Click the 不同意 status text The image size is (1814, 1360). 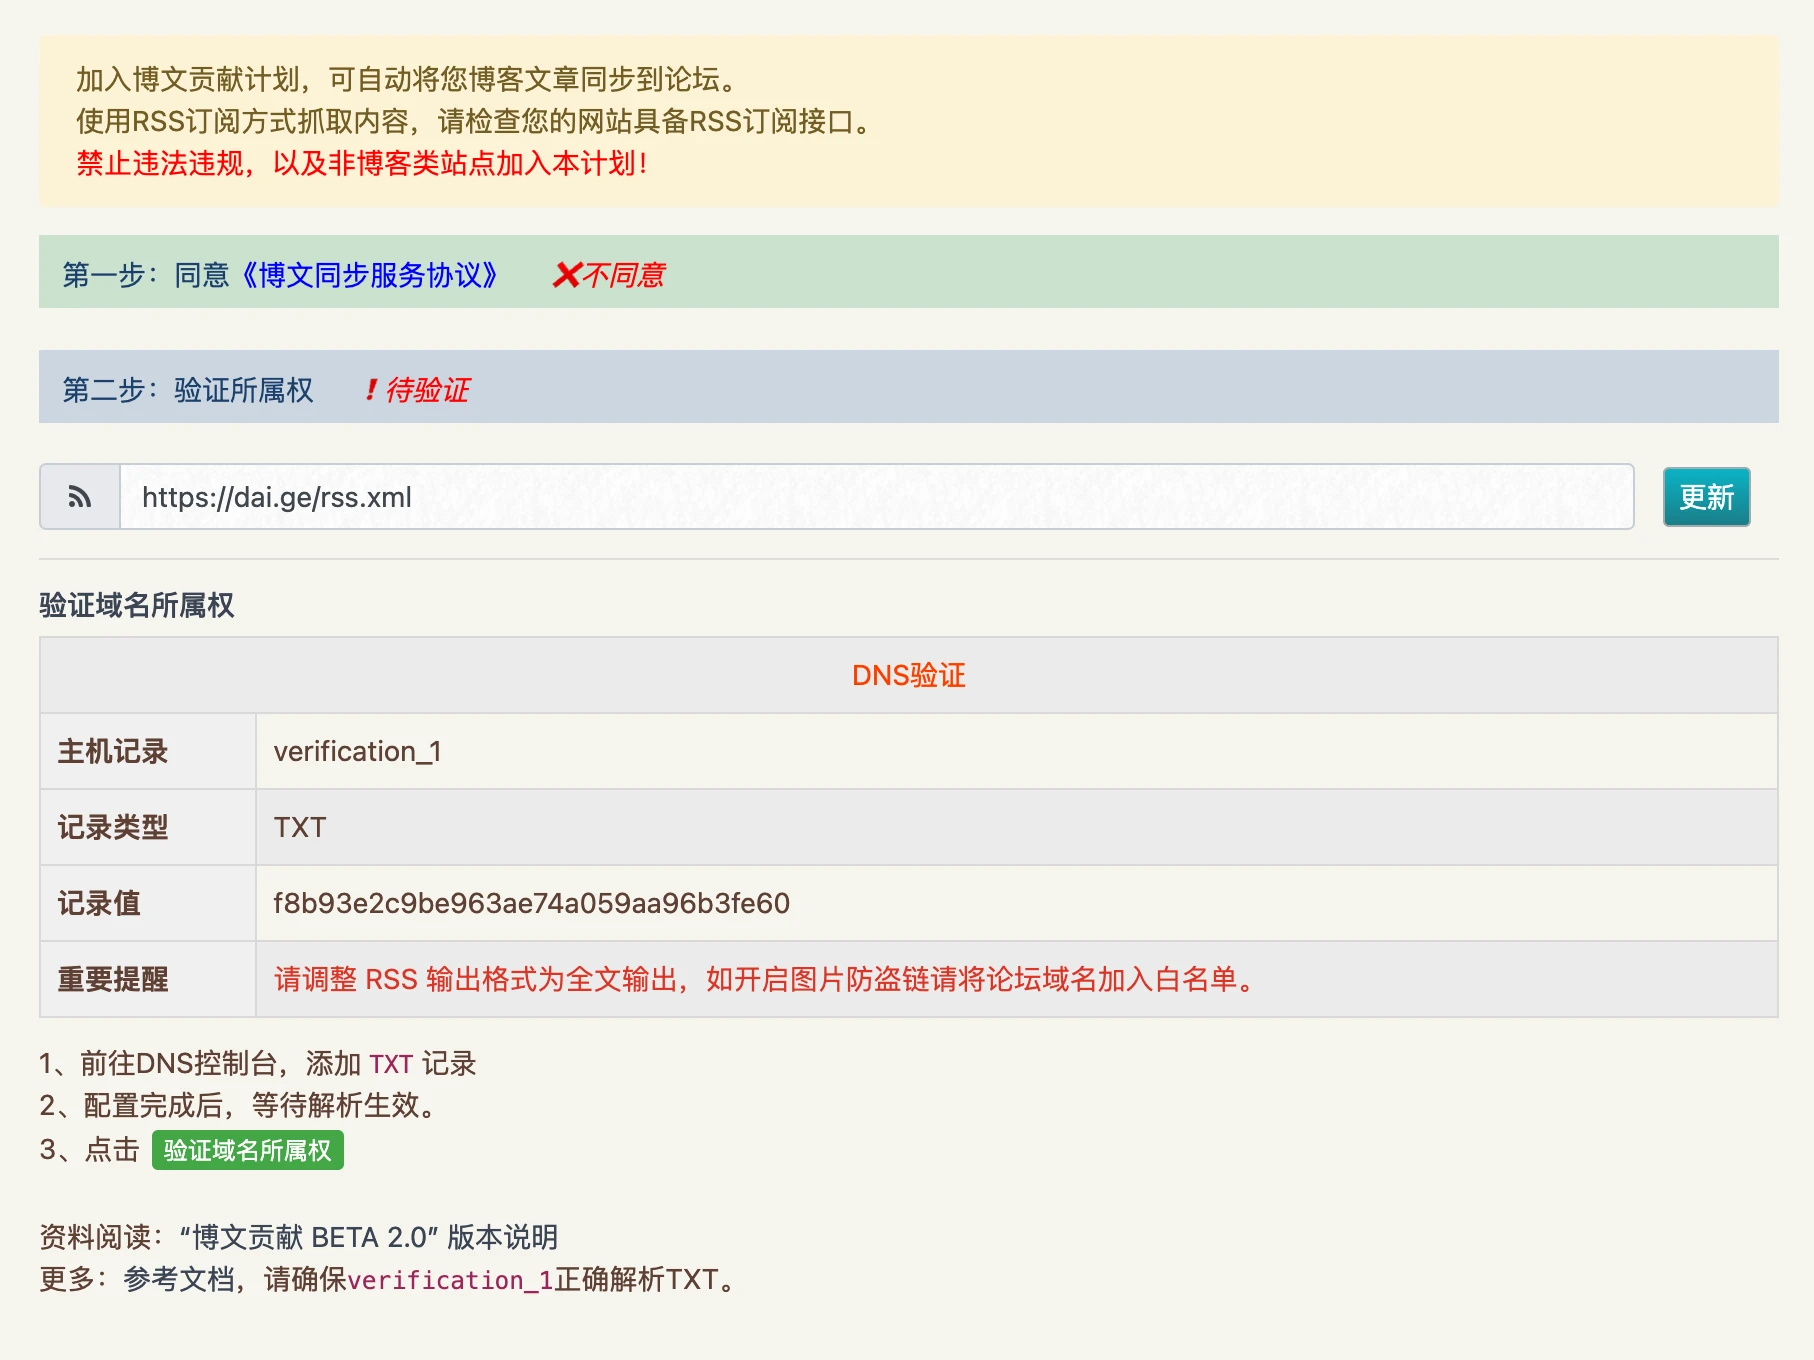coord(624,275)
